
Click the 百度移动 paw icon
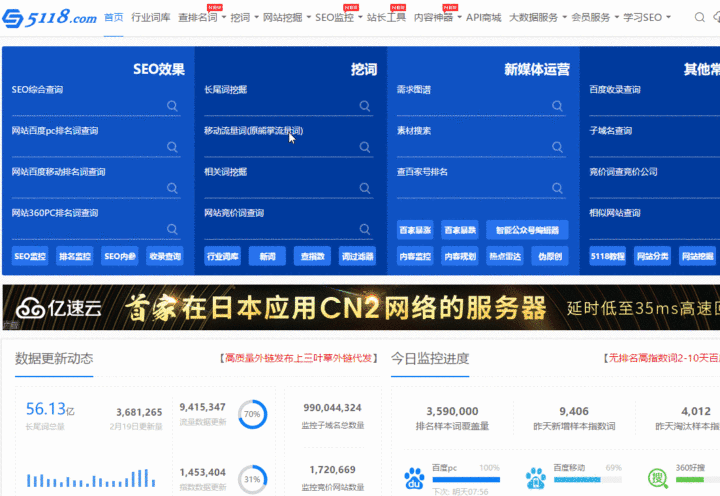pos(536,478)
